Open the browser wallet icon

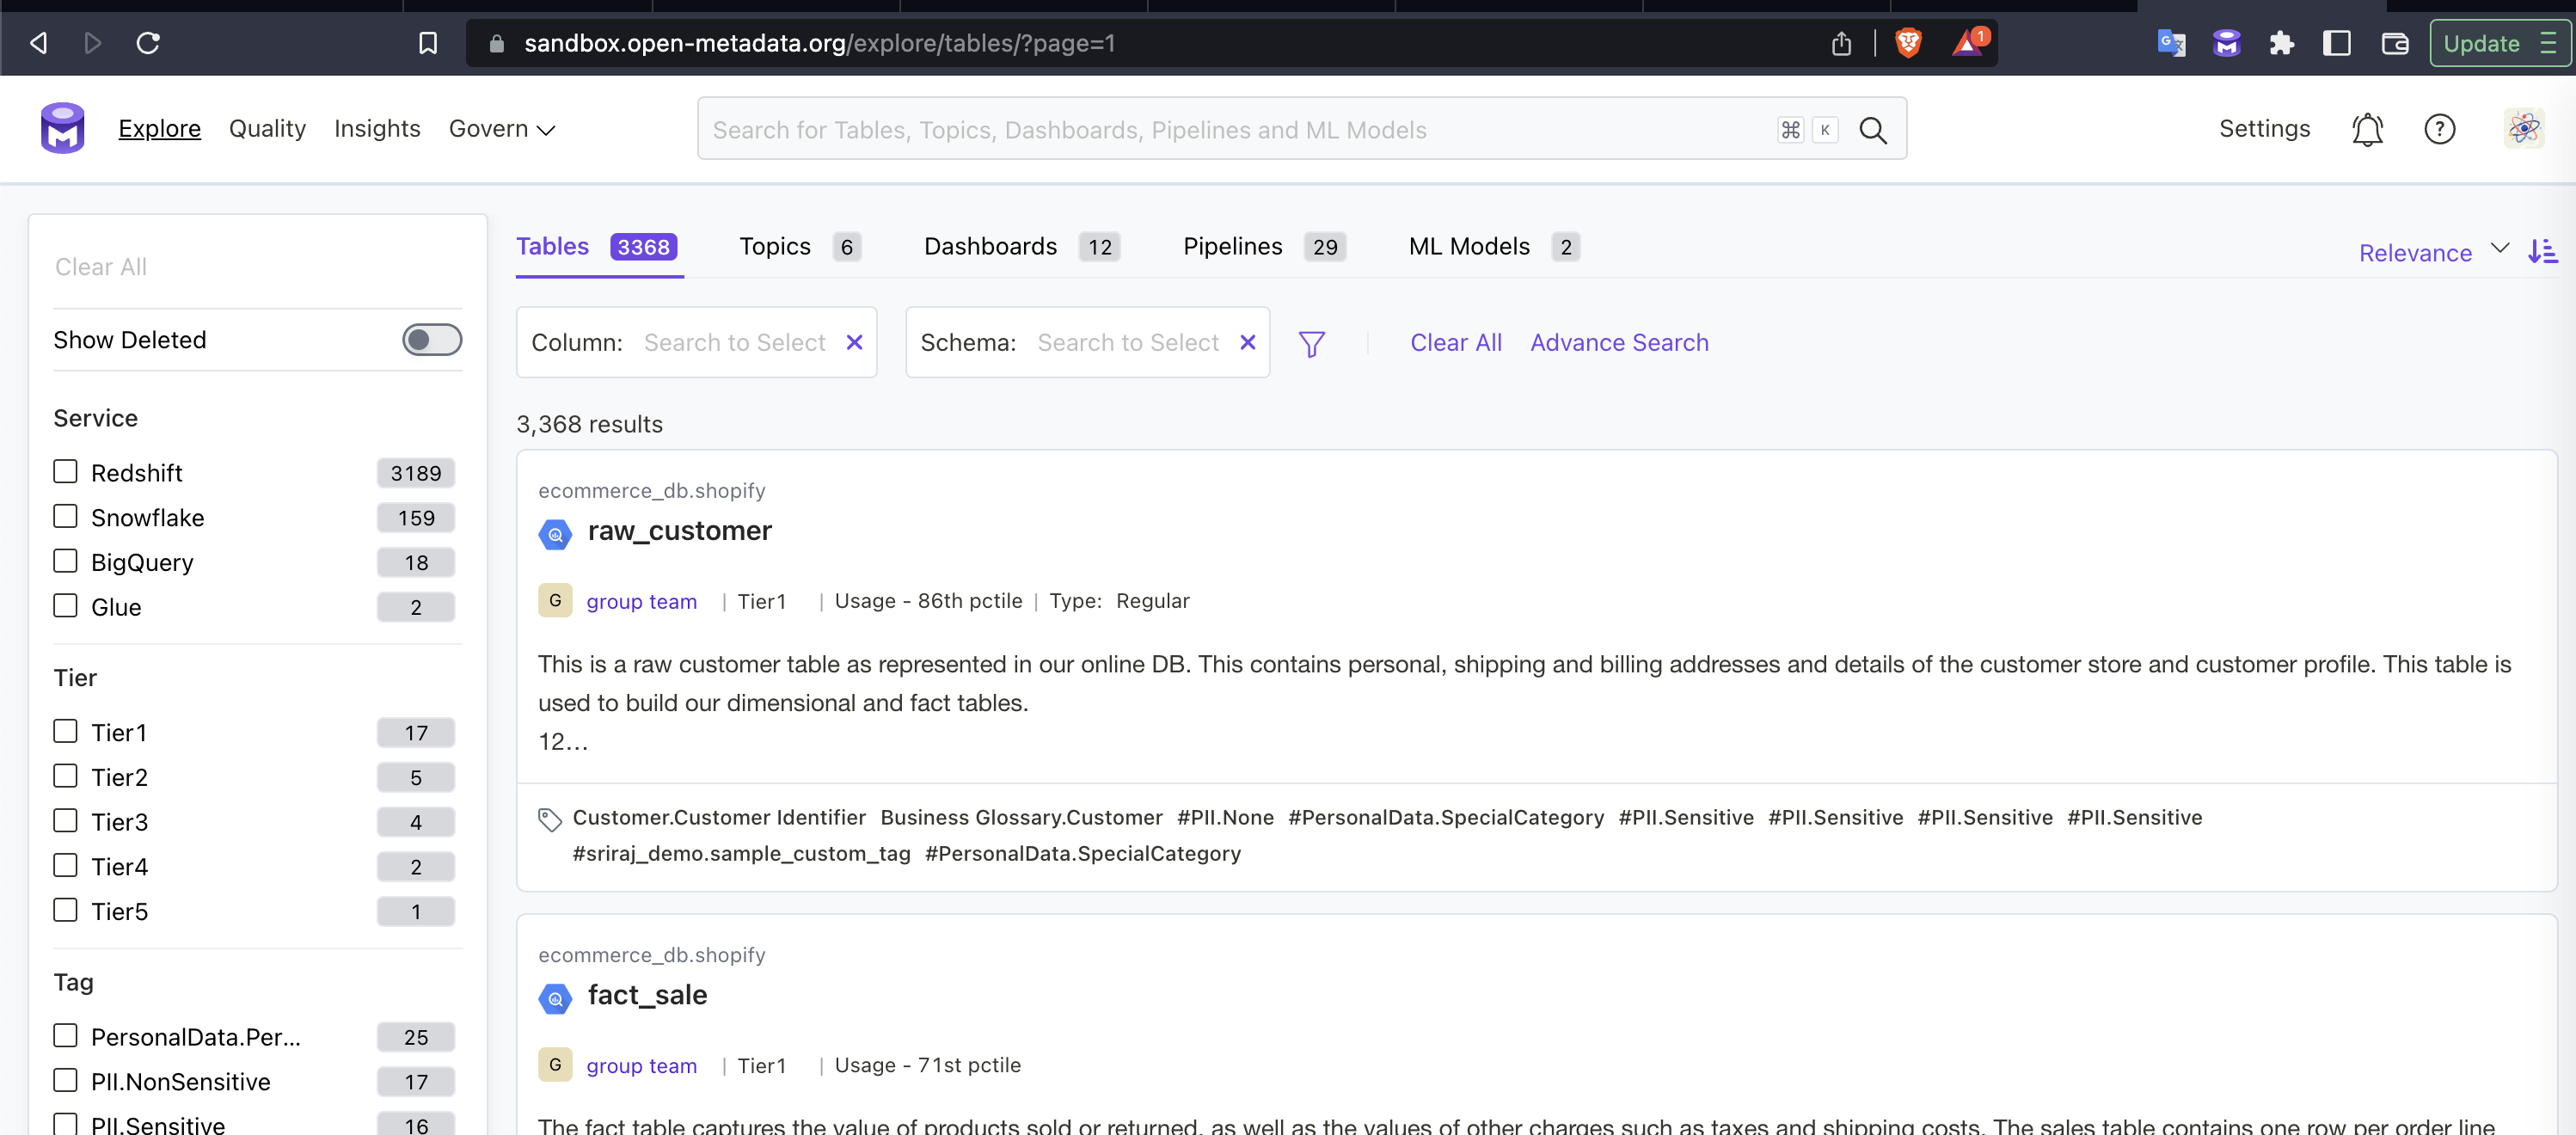pyautogui.click(x=2394, y=43)
